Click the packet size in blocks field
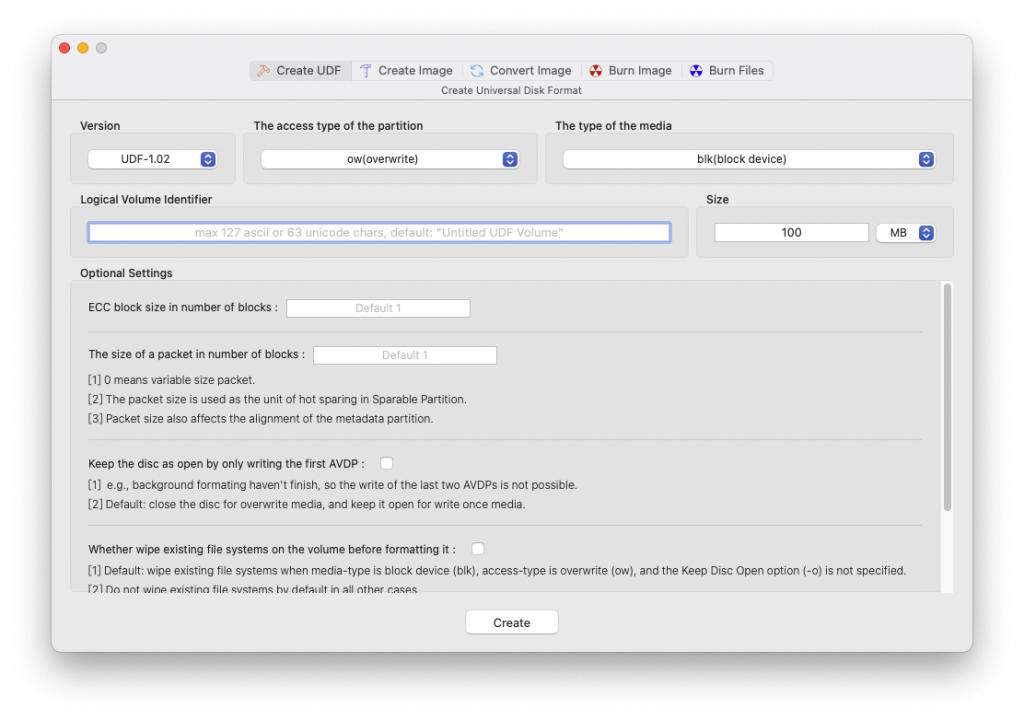This screenshot has width=1024, height=720. click(405, 355)
